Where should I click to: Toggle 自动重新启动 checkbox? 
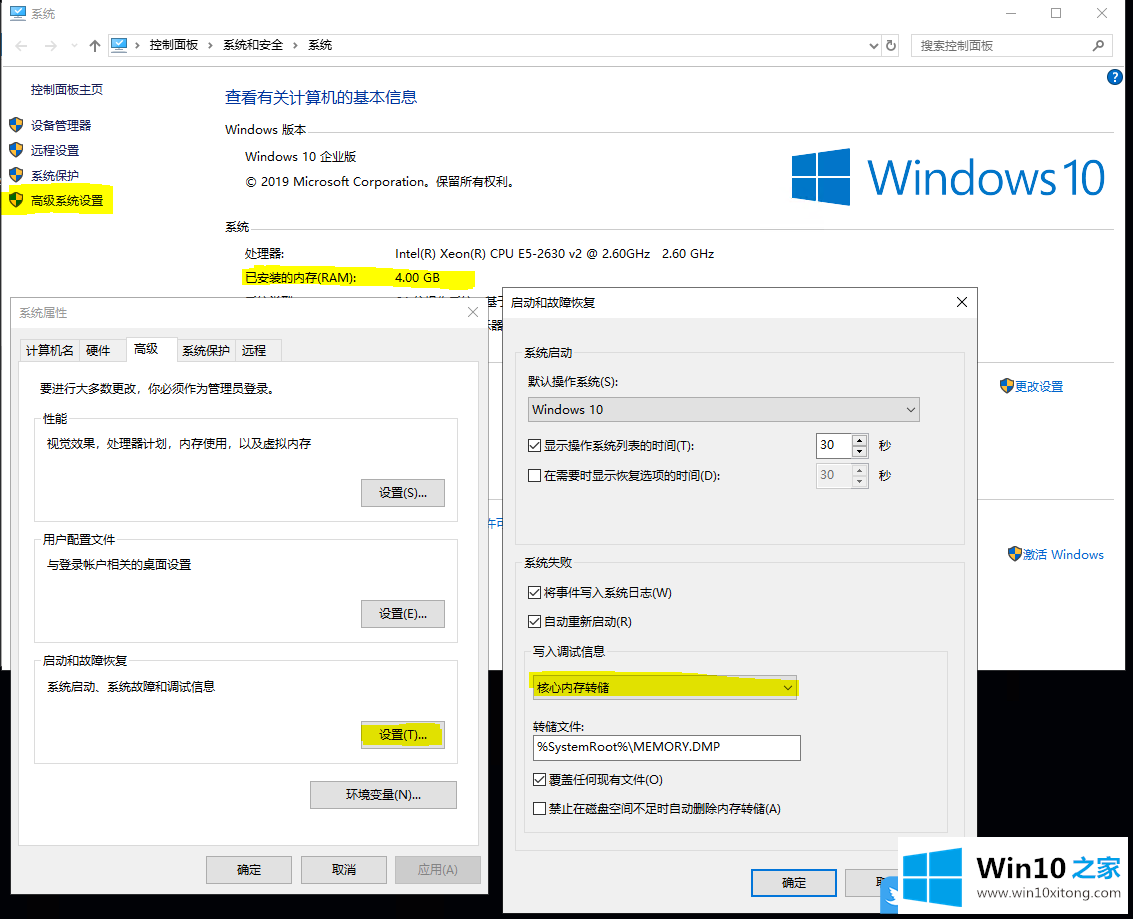pyautogui.click(x=535, y=621)
